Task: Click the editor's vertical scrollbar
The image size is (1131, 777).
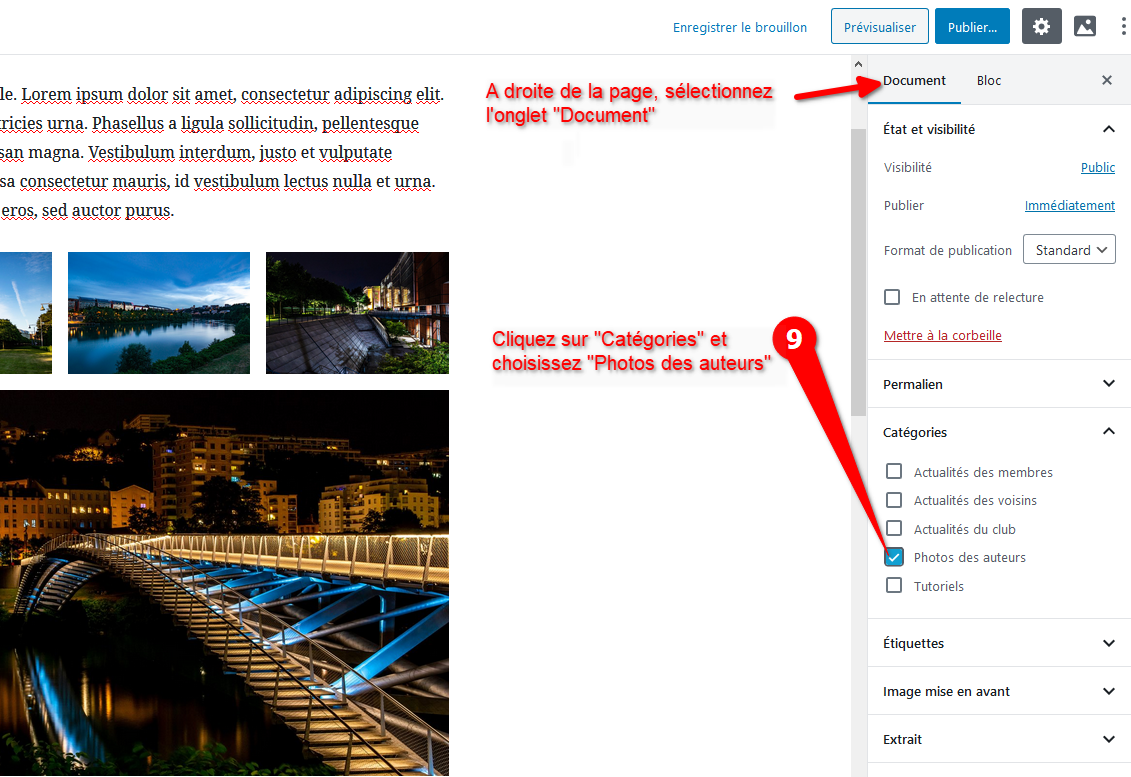Action: tap(858, 270)
